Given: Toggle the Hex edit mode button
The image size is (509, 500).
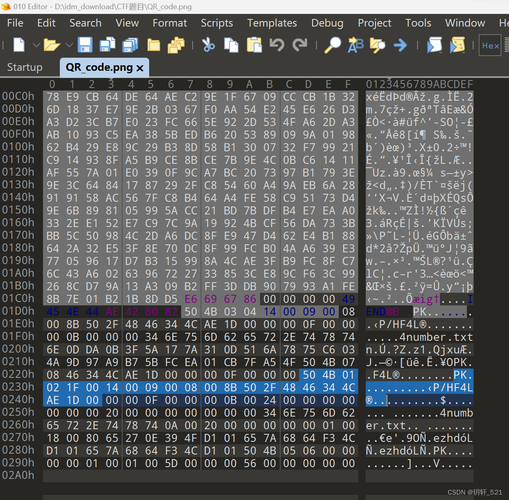Looking at the screenshot, I should pyautogui.click(x=490, y=45).
